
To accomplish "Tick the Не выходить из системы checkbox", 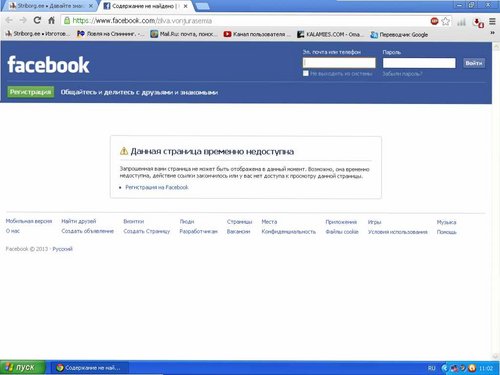I will point(306,73).
